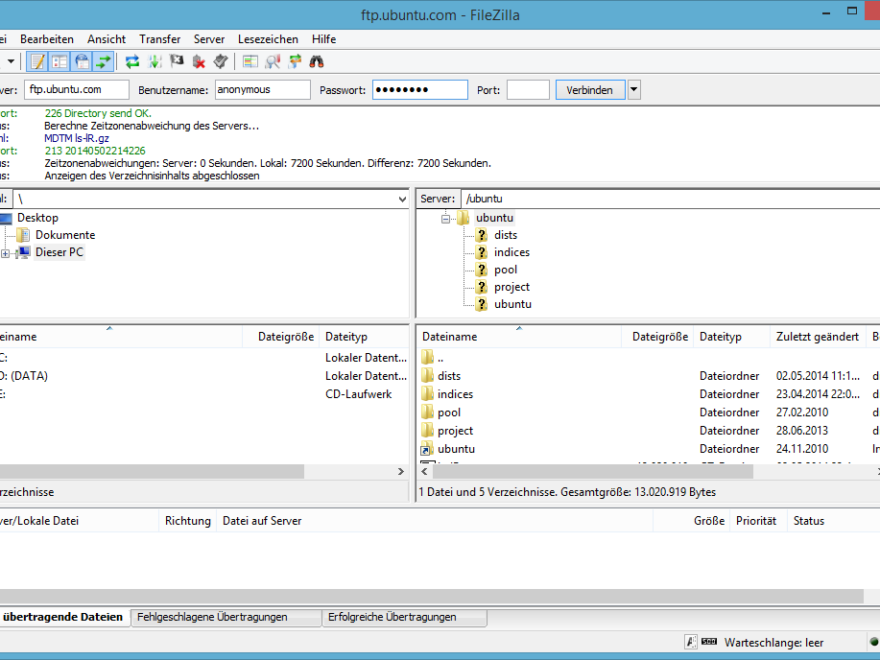Viewport: 880px width, 660px height.
Task: Click the parent directory '..' folder icon
Action: pos(428,358)
